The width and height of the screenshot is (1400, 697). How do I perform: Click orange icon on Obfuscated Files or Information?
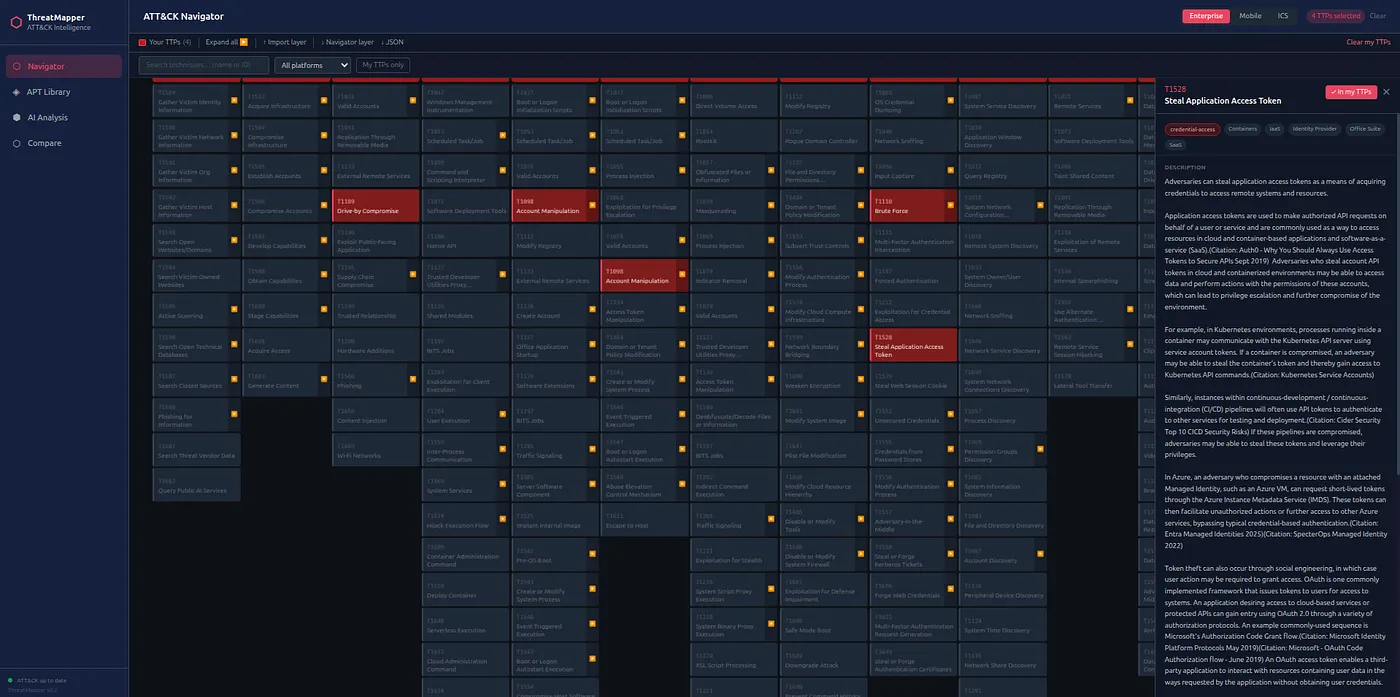click(x=769, y=171)
